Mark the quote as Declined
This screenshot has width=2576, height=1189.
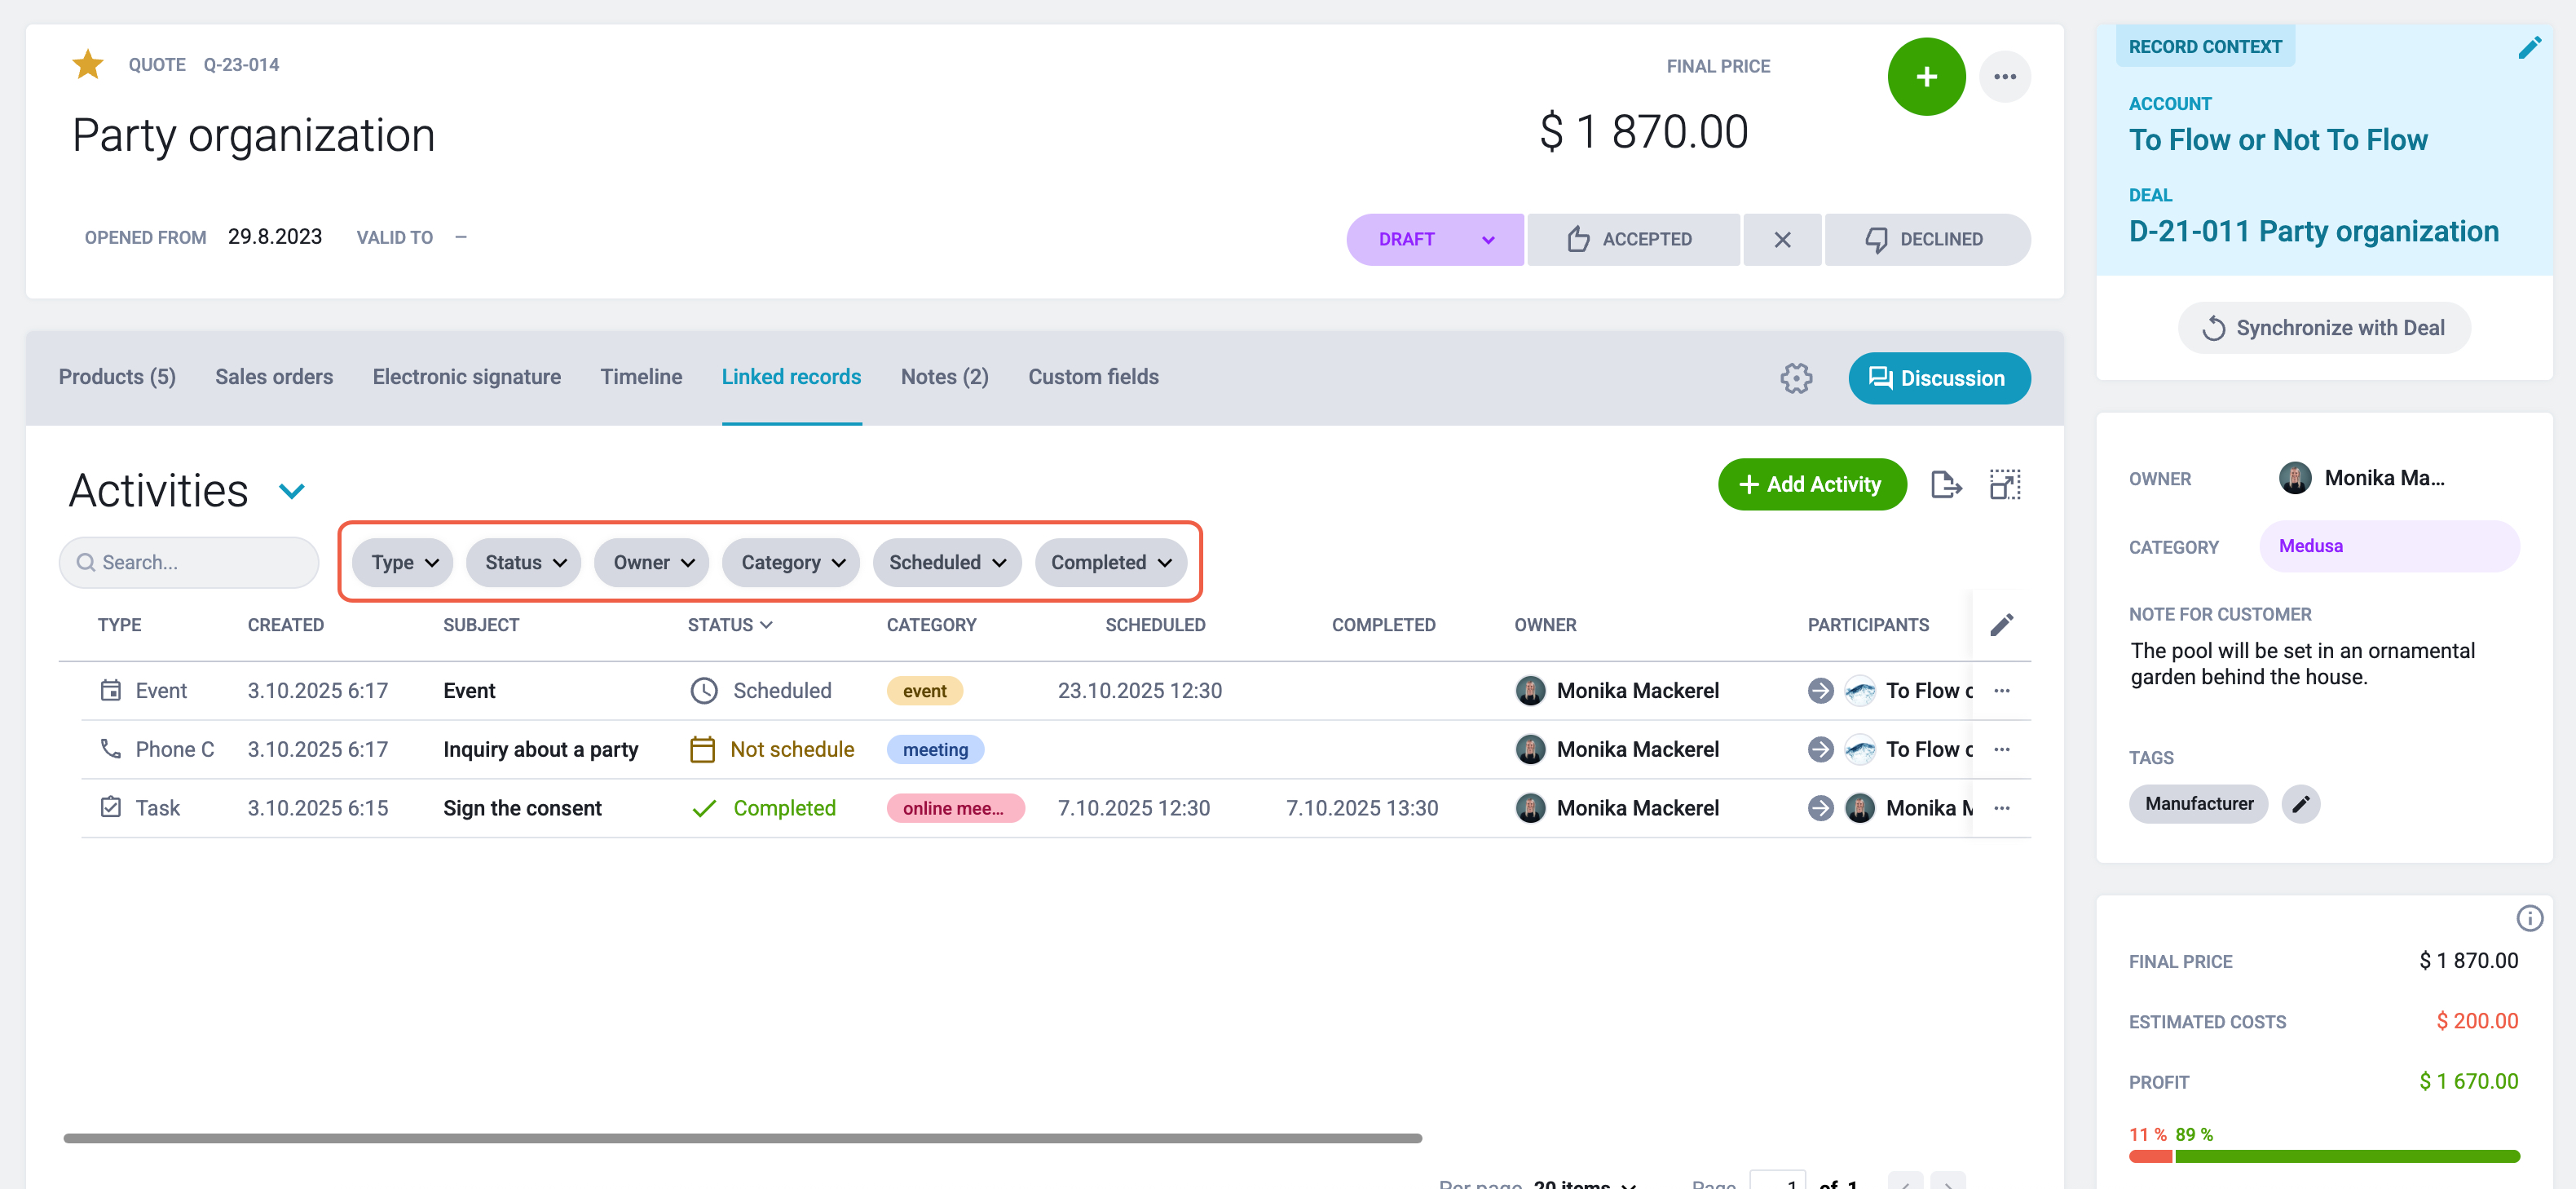[1926, 239]
